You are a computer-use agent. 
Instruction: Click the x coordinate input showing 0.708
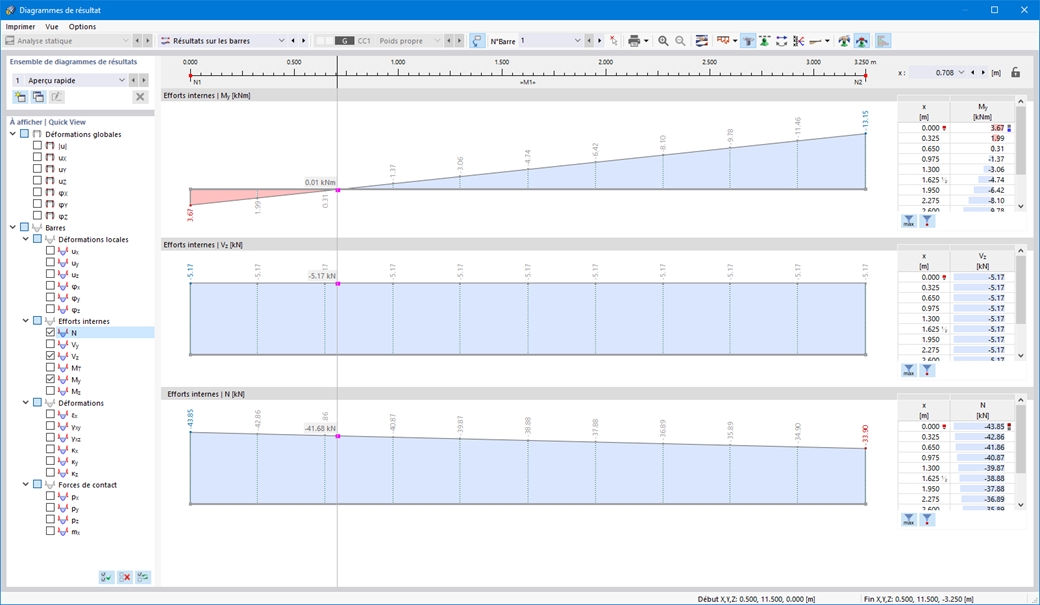pos(945,71)
